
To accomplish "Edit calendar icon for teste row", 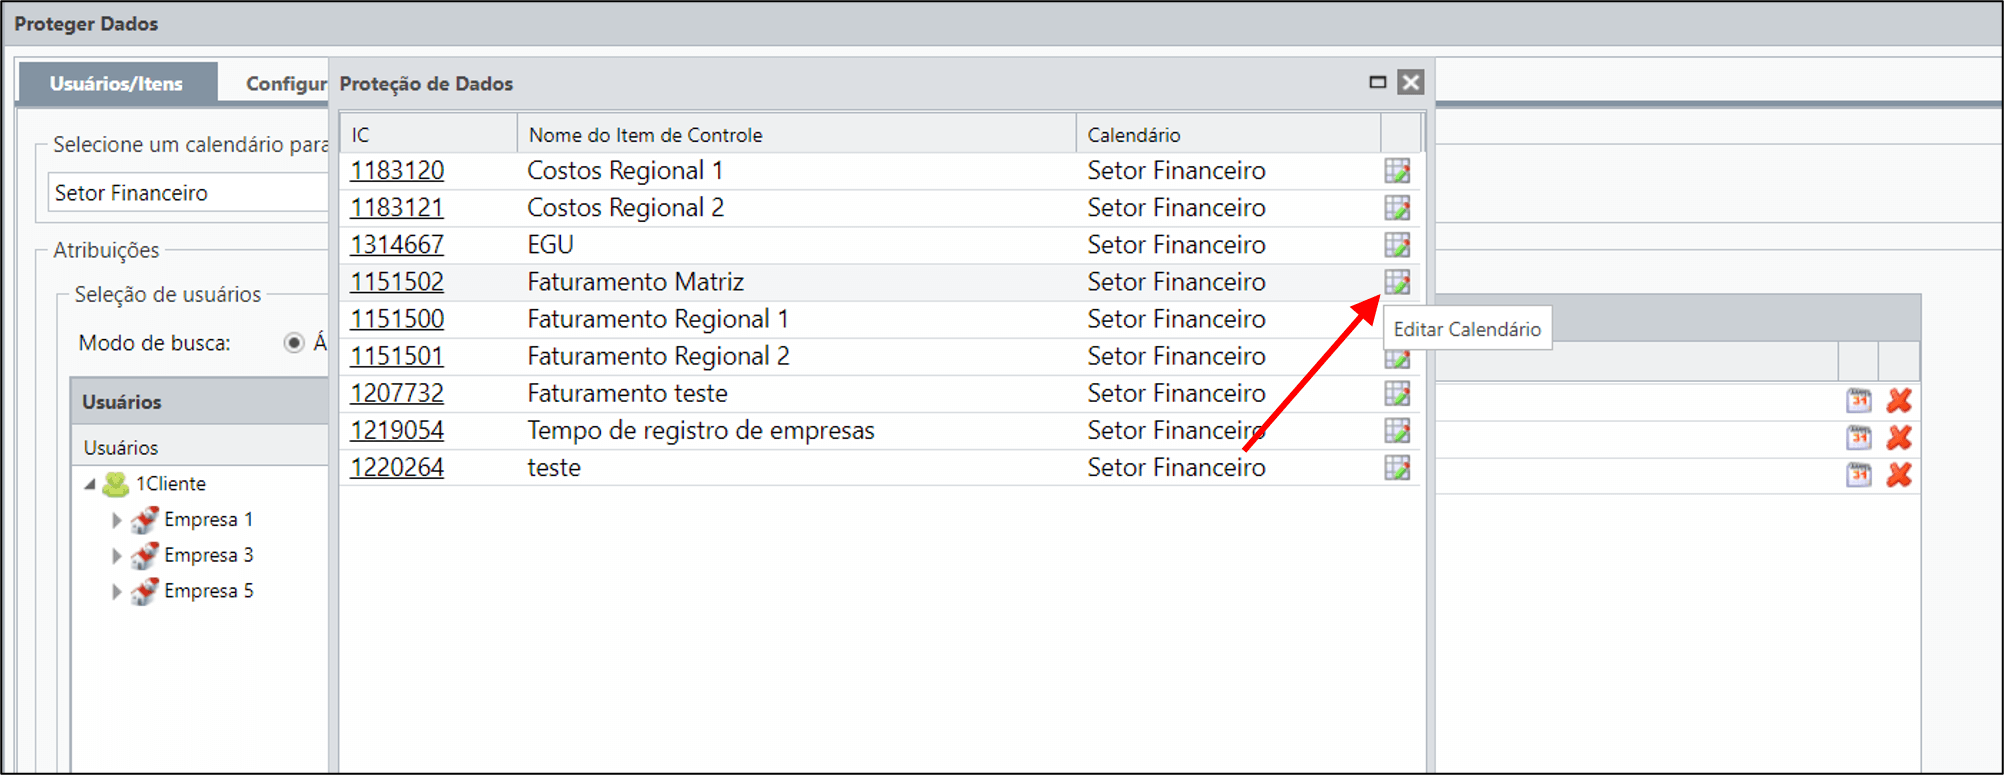I will [1397, 467].
